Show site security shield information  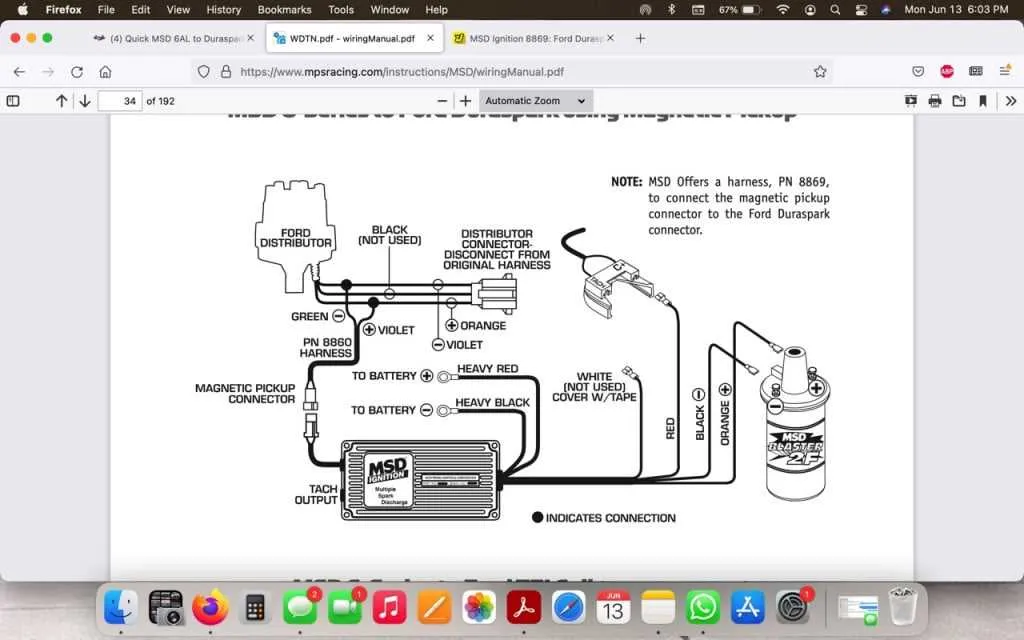point(204,72)
